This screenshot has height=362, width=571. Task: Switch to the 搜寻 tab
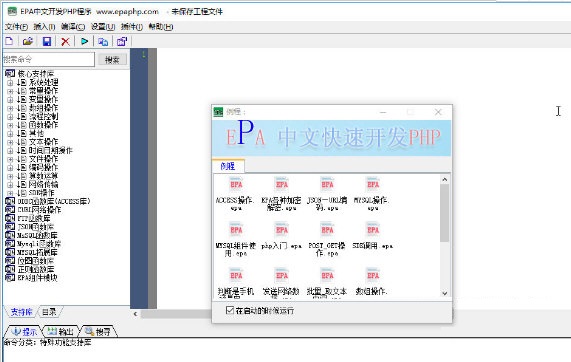(98, 331)
